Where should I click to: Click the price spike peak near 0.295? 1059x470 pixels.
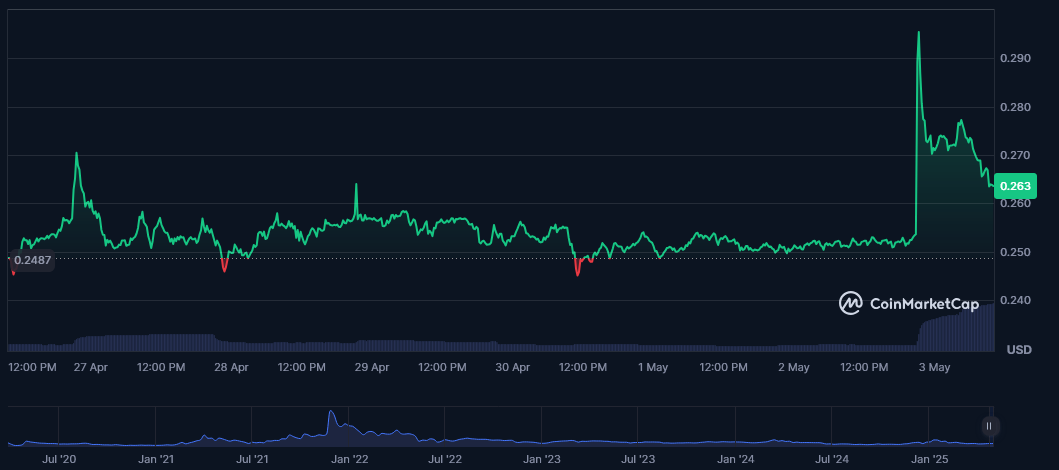(x=918, y=32)
